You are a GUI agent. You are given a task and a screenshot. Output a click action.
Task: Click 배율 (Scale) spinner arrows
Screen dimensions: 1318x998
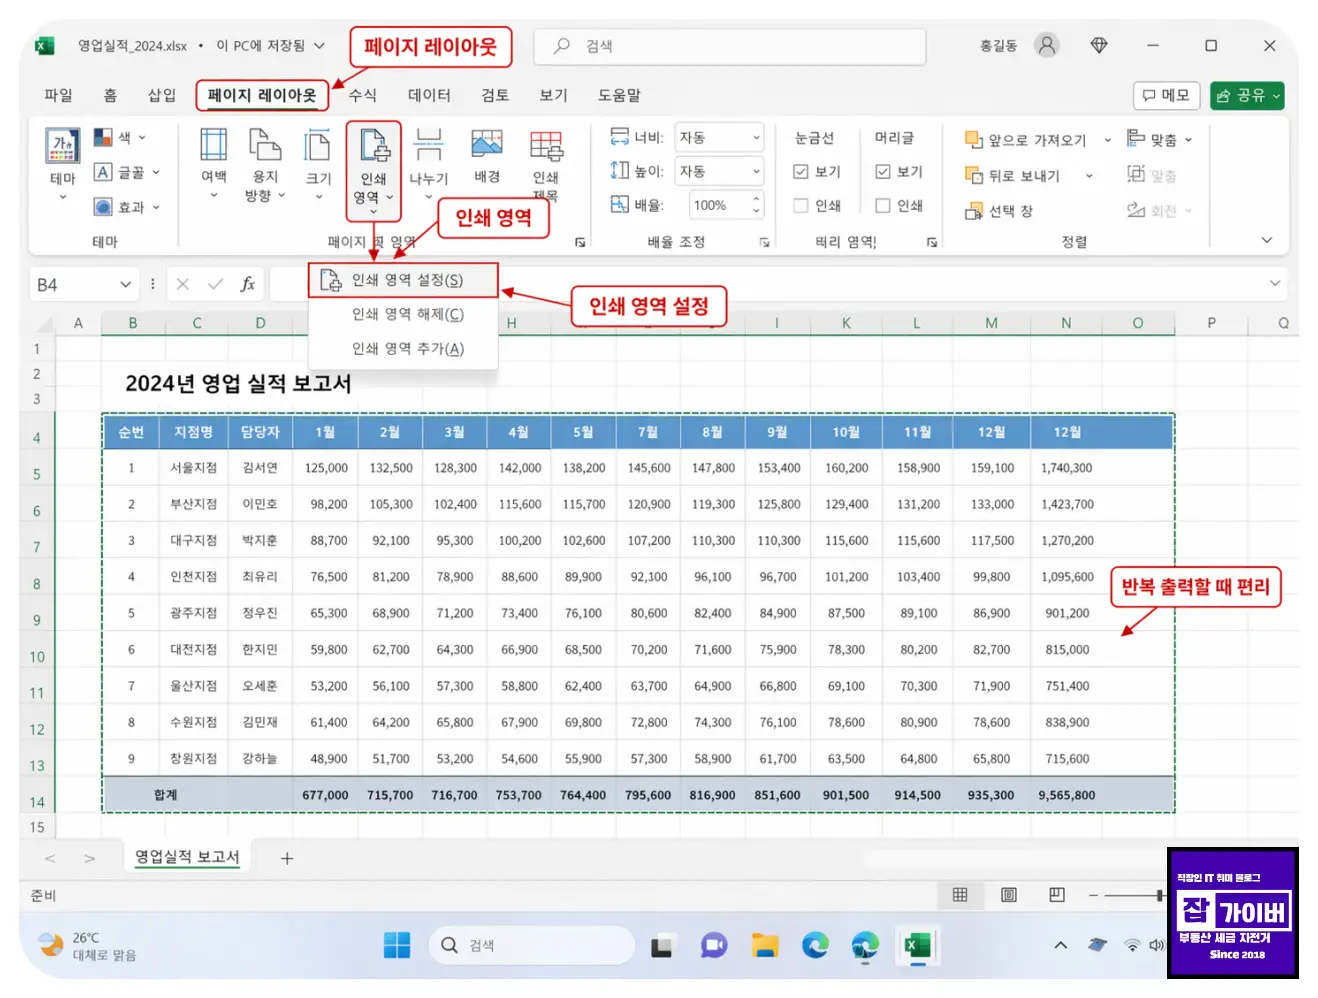(x=756, y=205)
